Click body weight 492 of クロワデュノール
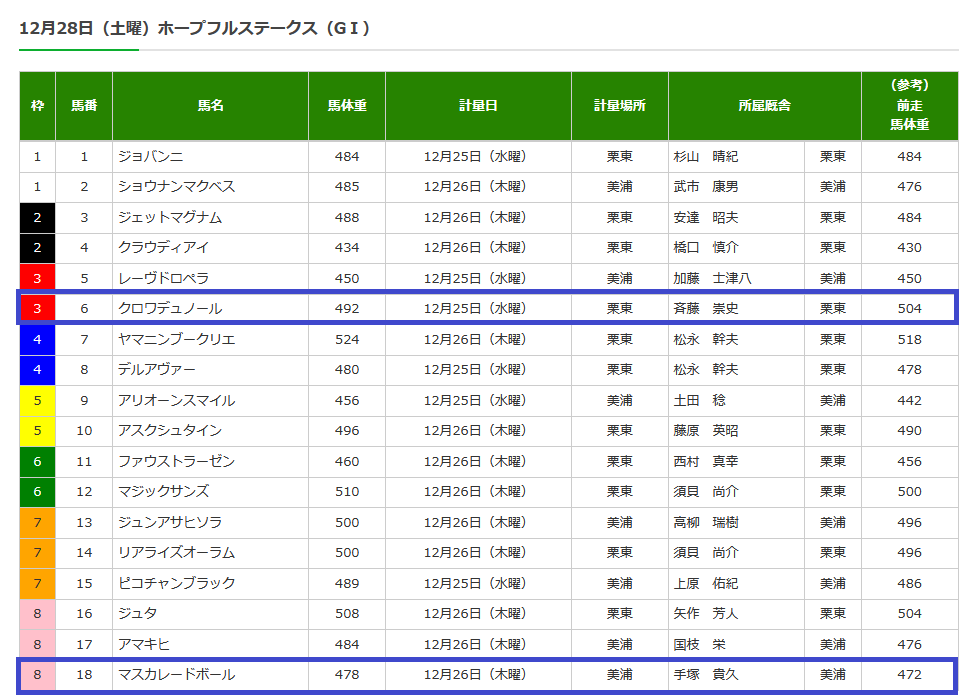The width and height of the screenshot is (967, 700). click(x=347, y=309)
